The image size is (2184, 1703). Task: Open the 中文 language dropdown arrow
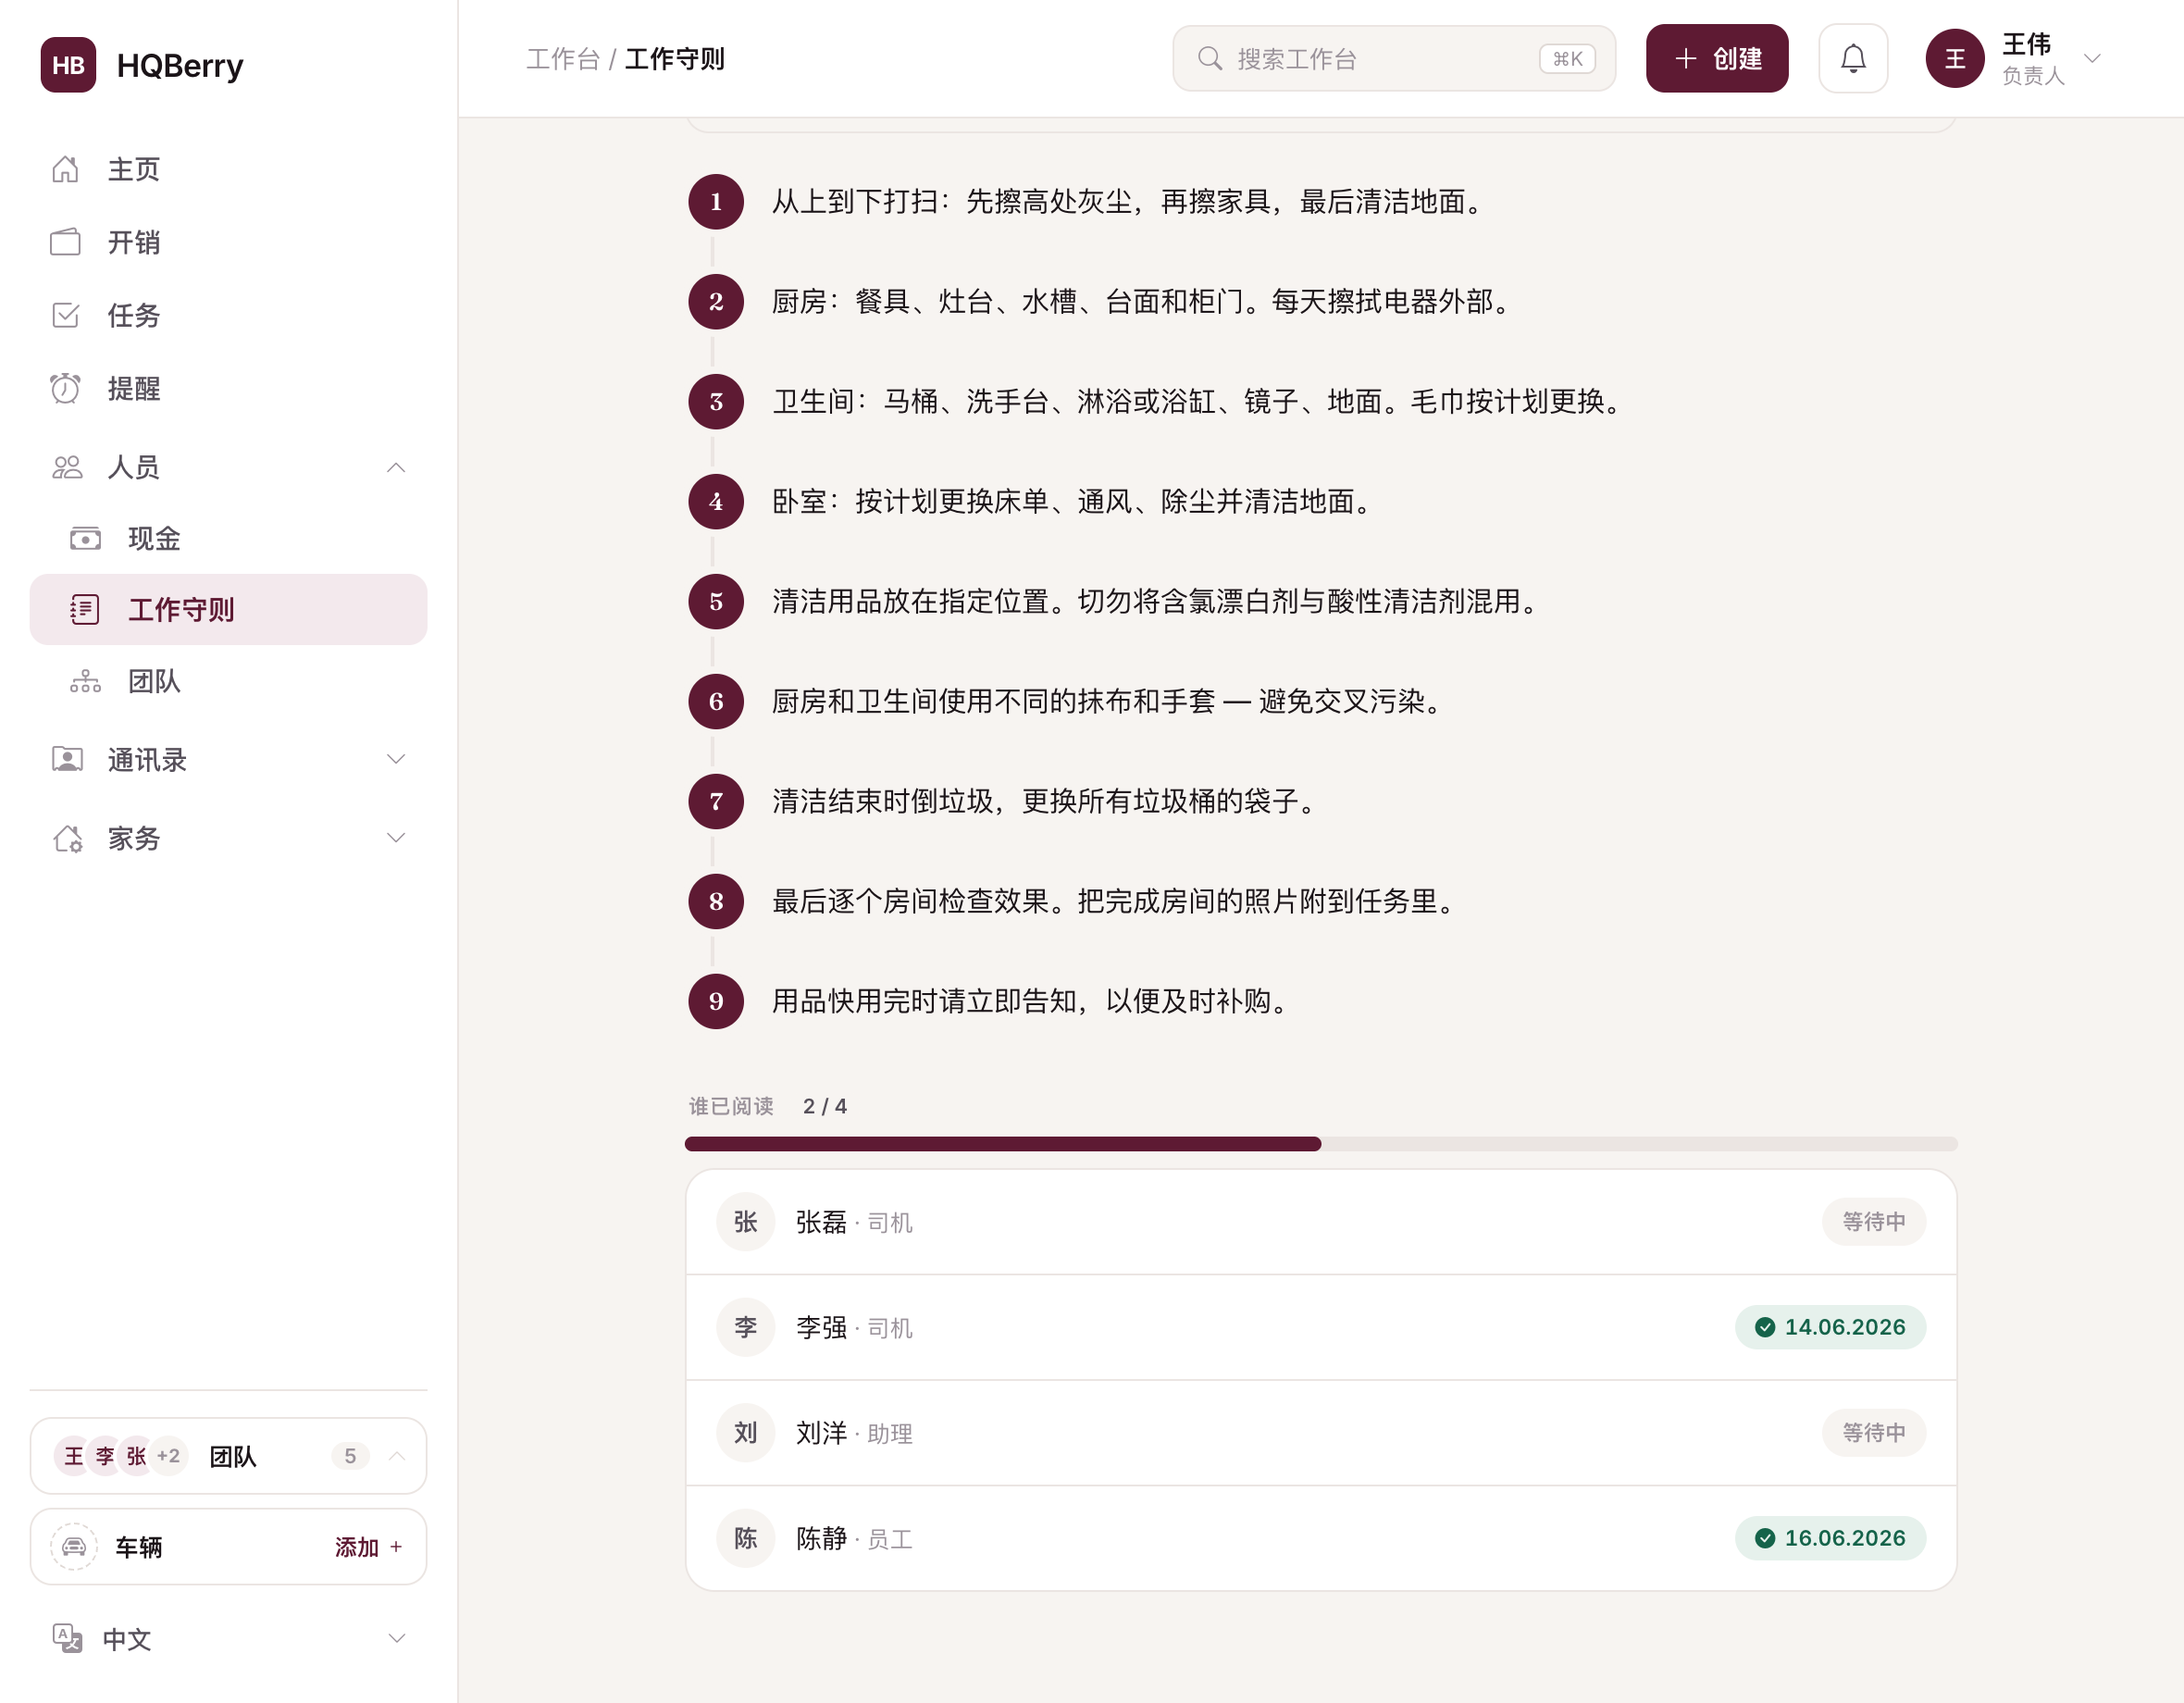click(397, 1638)
